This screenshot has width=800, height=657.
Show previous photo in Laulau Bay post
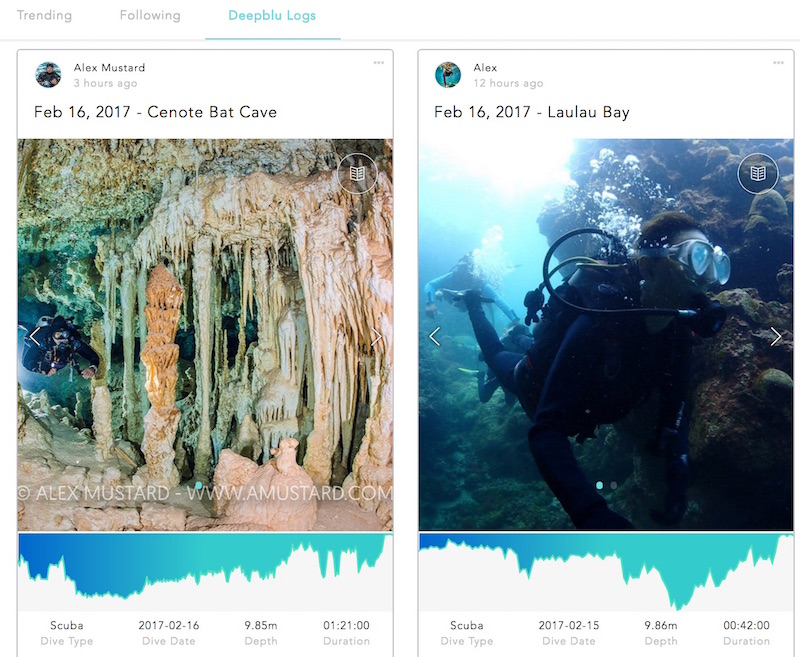tap(435, 336)
